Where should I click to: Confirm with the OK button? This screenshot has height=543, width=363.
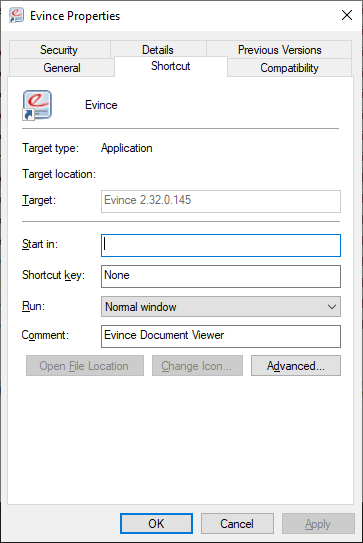(x=156, y=523)
